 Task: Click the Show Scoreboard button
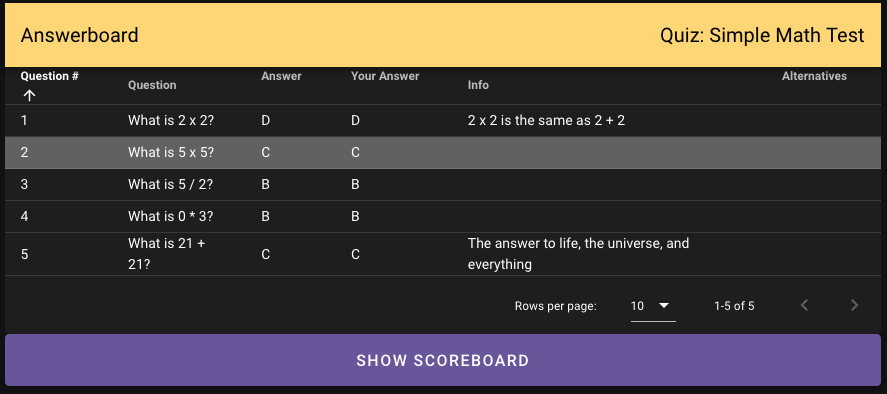(x=443, y=360)
